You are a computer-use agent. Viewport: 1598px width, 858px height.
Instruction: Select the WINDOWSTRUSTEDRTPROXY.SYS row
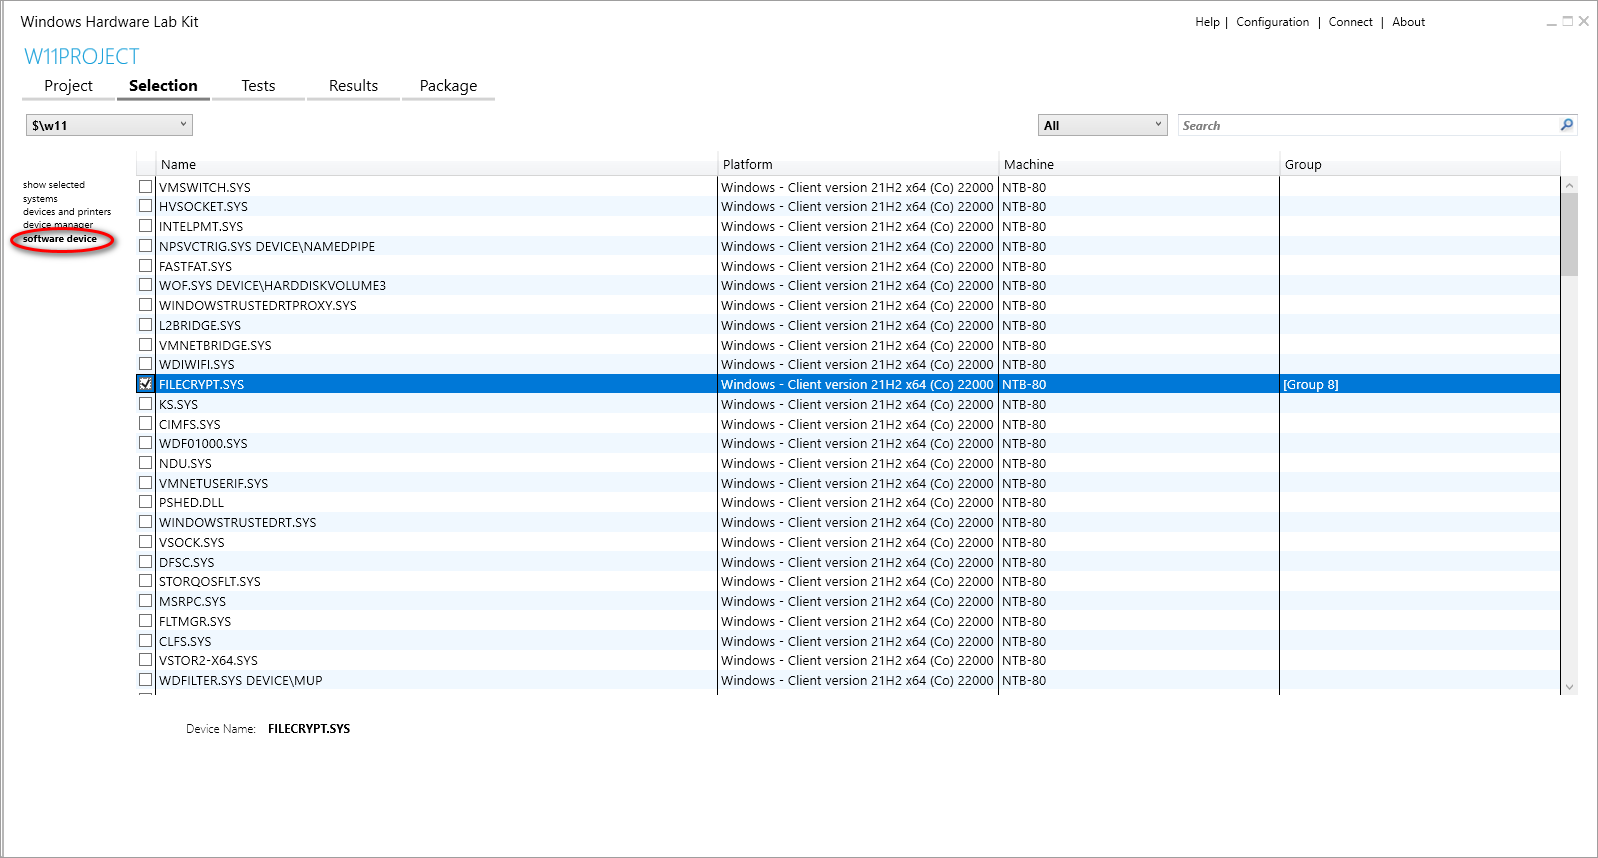pyautogui.click(x=848, y=305)
